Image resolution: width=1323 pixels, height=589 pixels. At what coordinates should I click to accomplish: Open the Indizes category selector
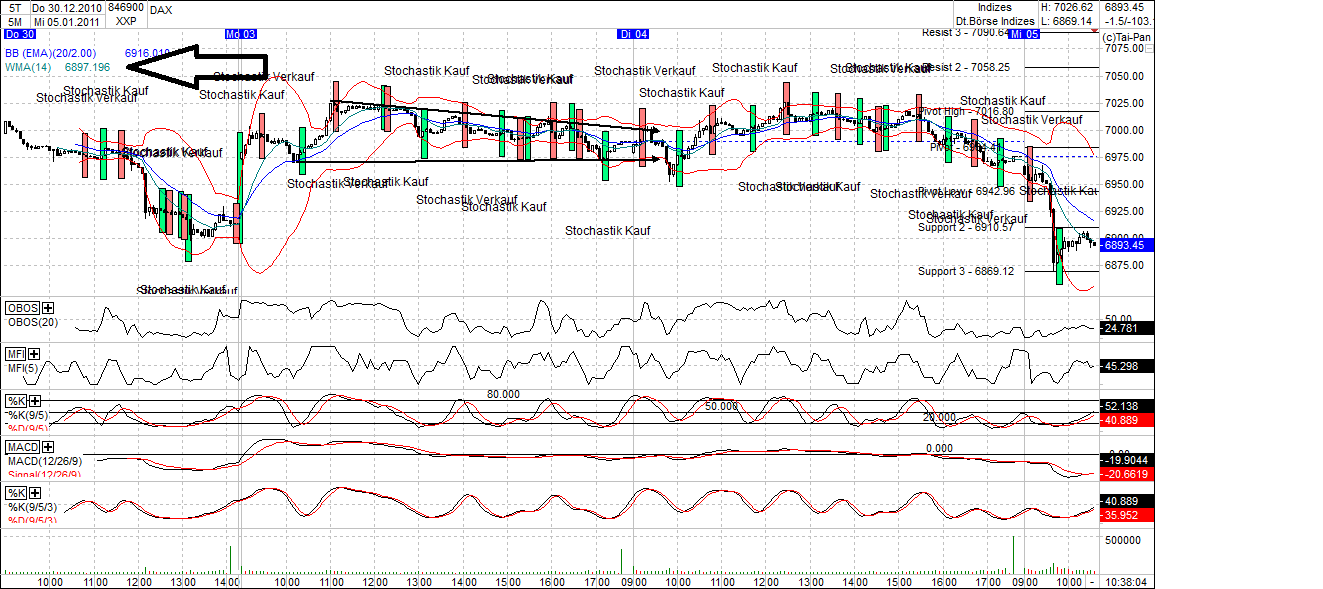coord(997,7)
